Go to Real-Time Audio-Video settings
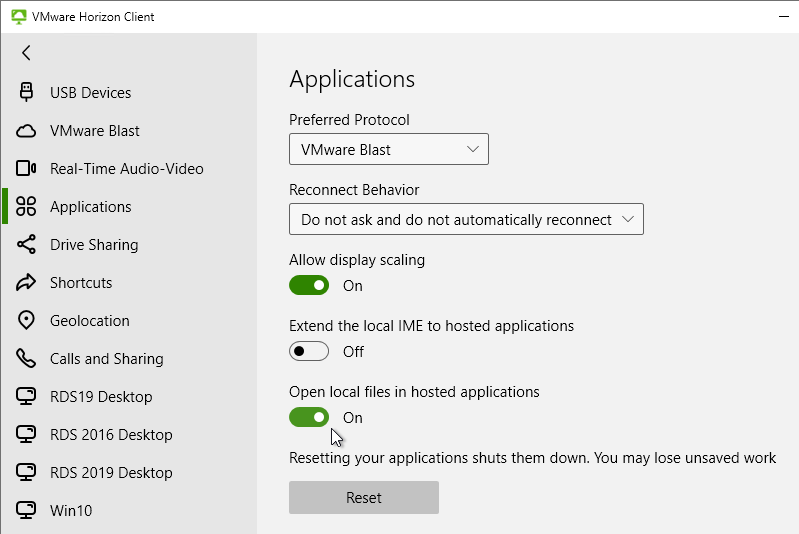The image size is (799, 534). tap(129, 169)
